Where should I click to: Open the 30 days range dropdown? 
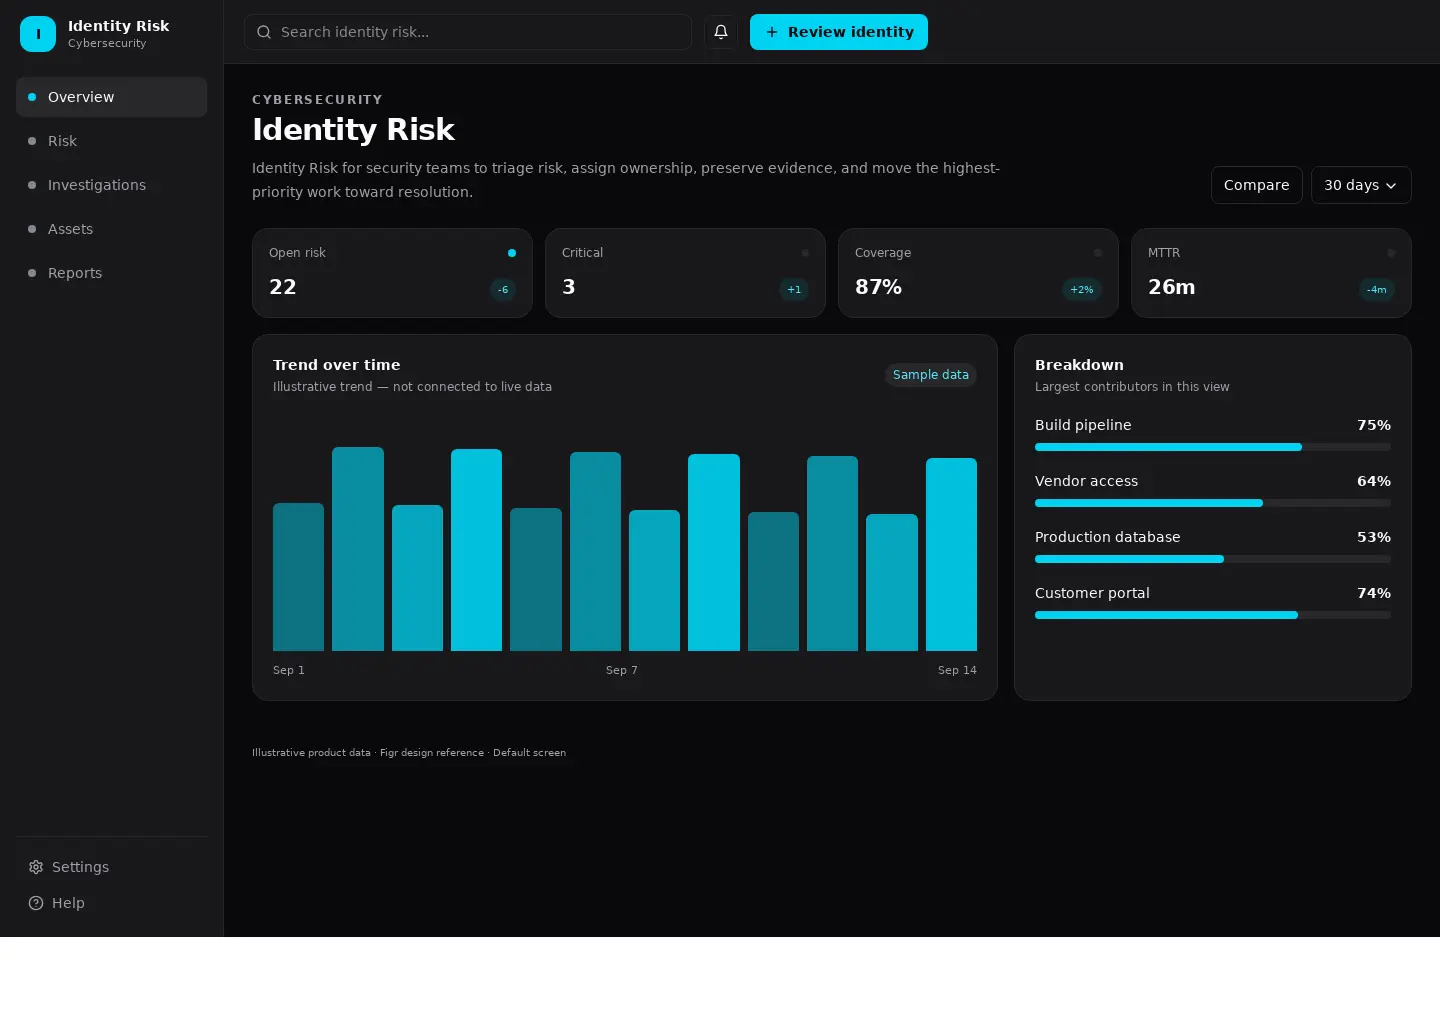pos(1361,185)
